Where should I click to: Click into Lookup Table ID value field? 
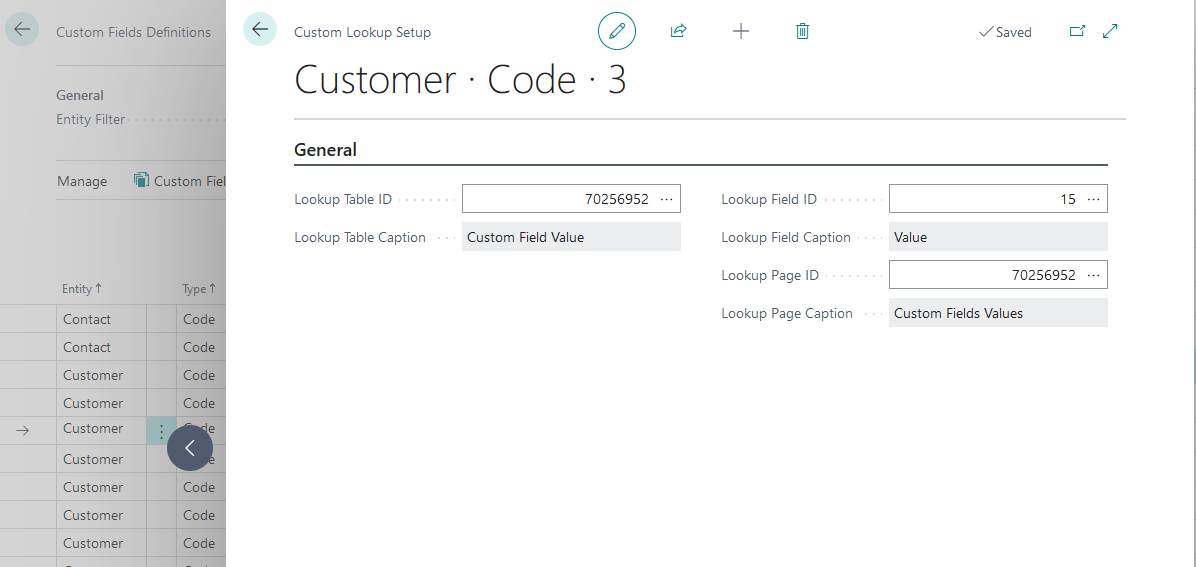556,199
